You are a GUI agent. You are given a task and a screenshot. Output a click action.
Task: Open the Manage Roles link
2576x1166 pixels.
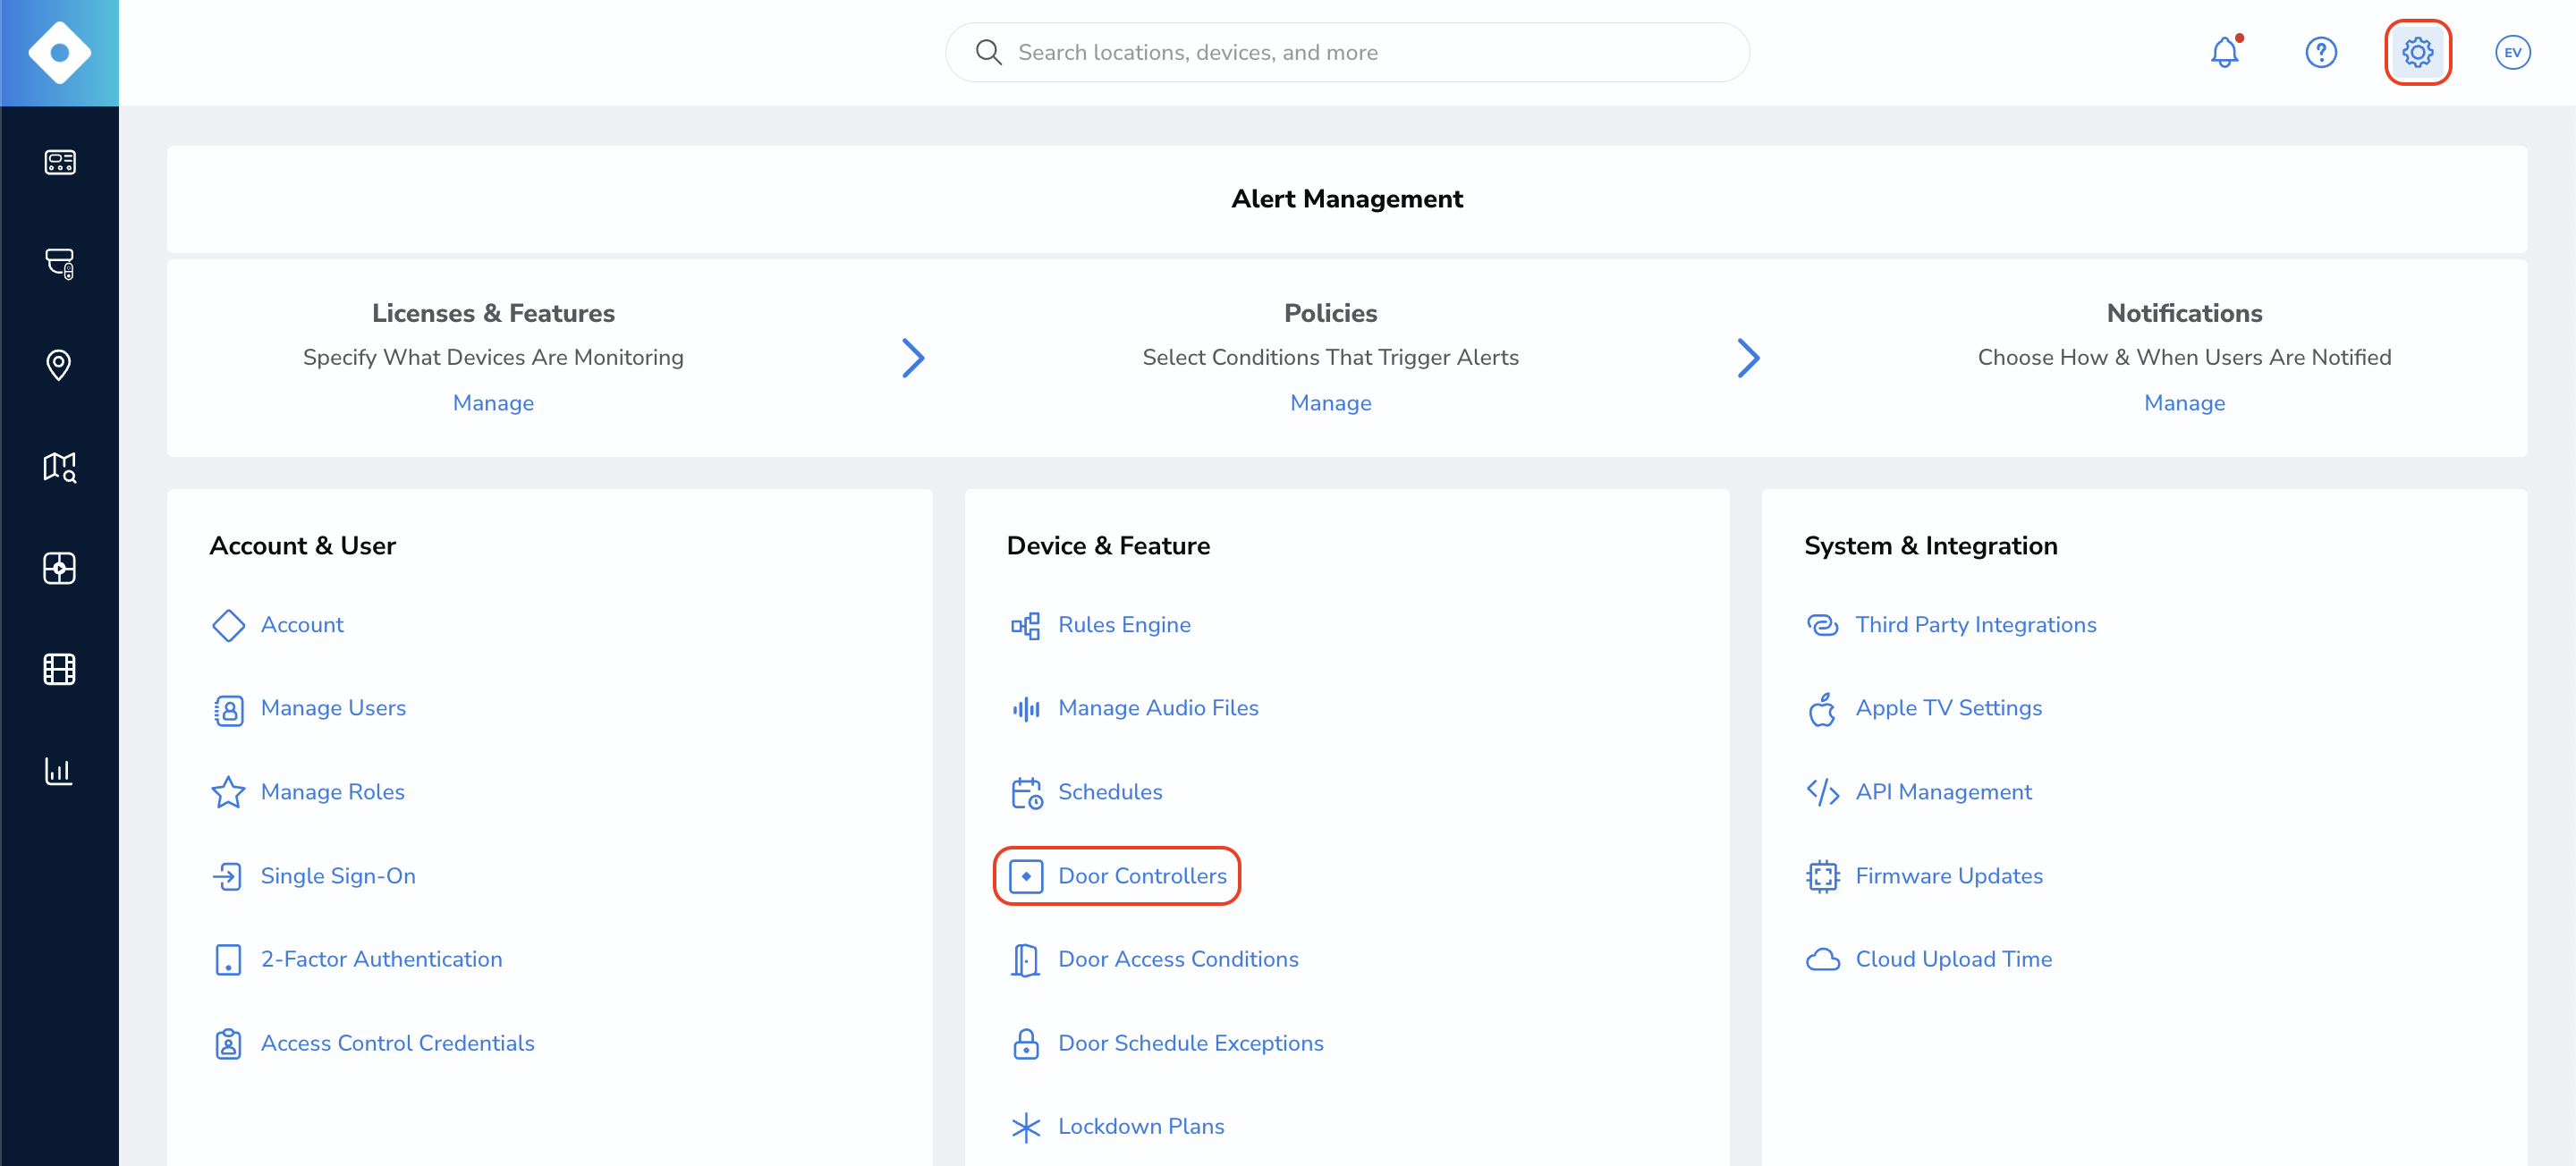click(x=332, y=792)
